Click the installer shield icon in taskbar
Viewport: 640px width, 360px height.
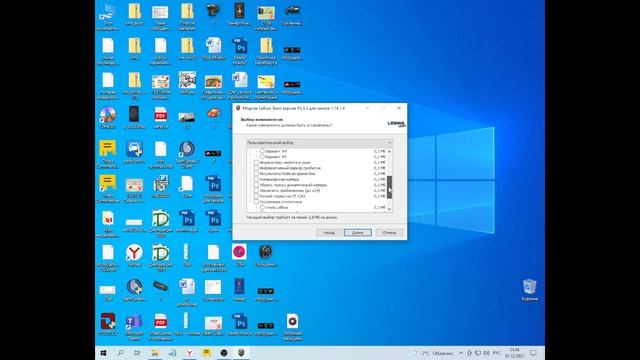click(241, 353)
